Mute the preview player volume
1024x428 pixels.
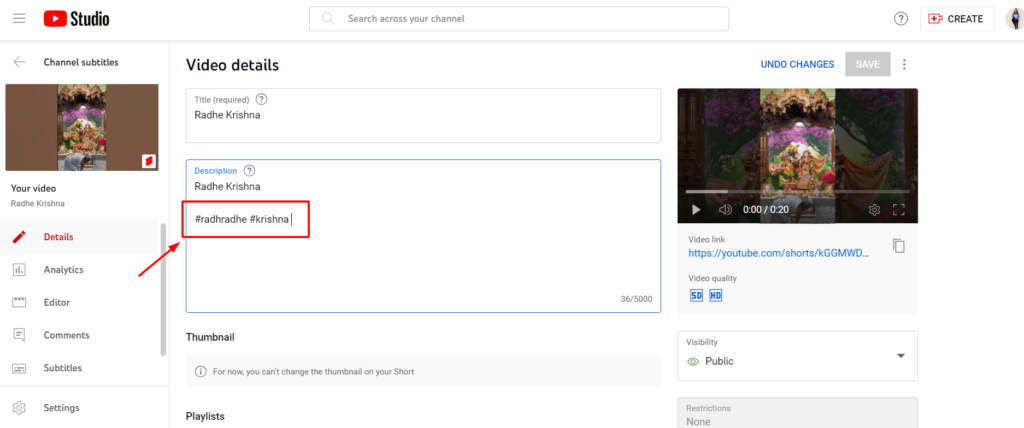tap(725, 210)
